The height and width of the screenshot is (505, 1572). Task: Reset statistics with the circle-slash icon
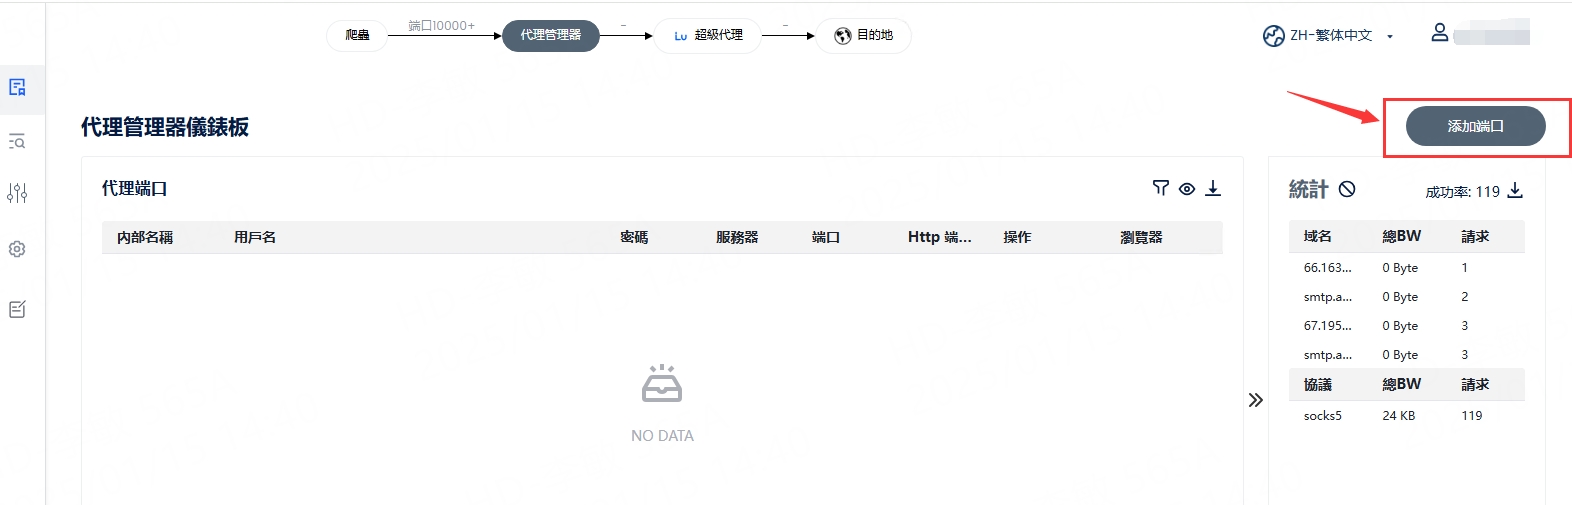click(1347, 189)
